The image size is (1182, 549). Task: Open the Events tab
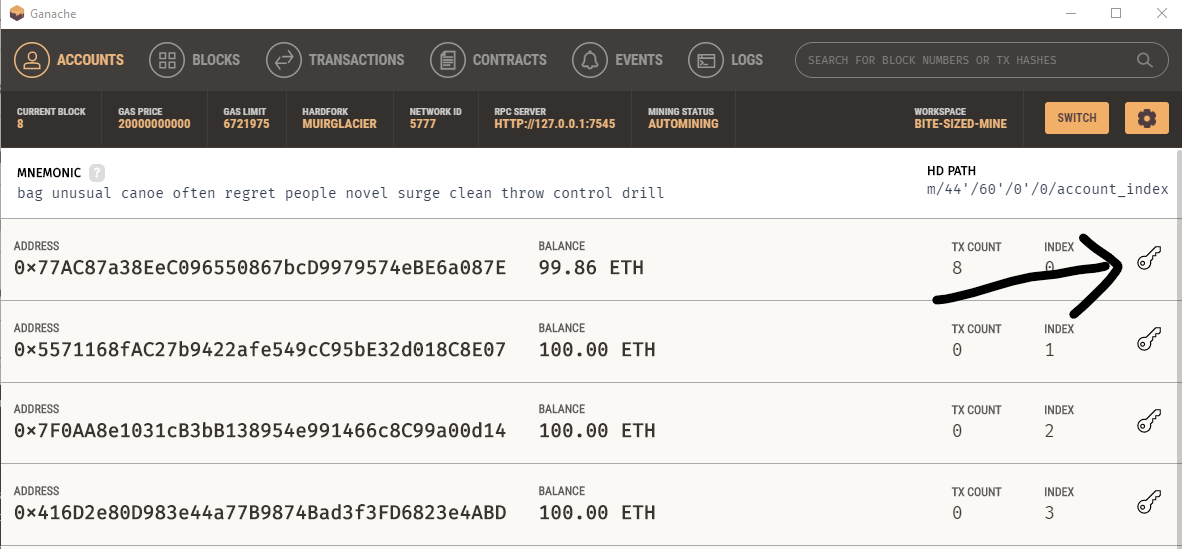pyautogui.click(x=617, y=60)
